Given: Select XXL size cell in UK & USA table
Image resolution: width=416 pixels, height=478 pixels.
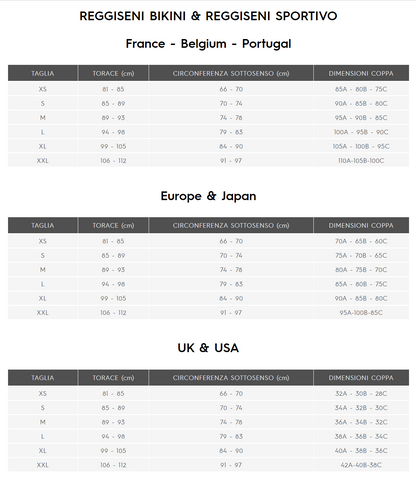Looking at the screenshot, I should click(43, 465).
